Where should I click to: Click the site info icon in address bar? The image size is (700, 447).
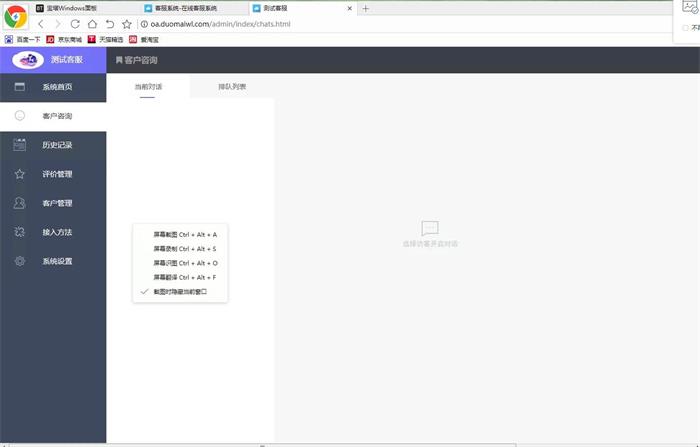pos(144,24)
